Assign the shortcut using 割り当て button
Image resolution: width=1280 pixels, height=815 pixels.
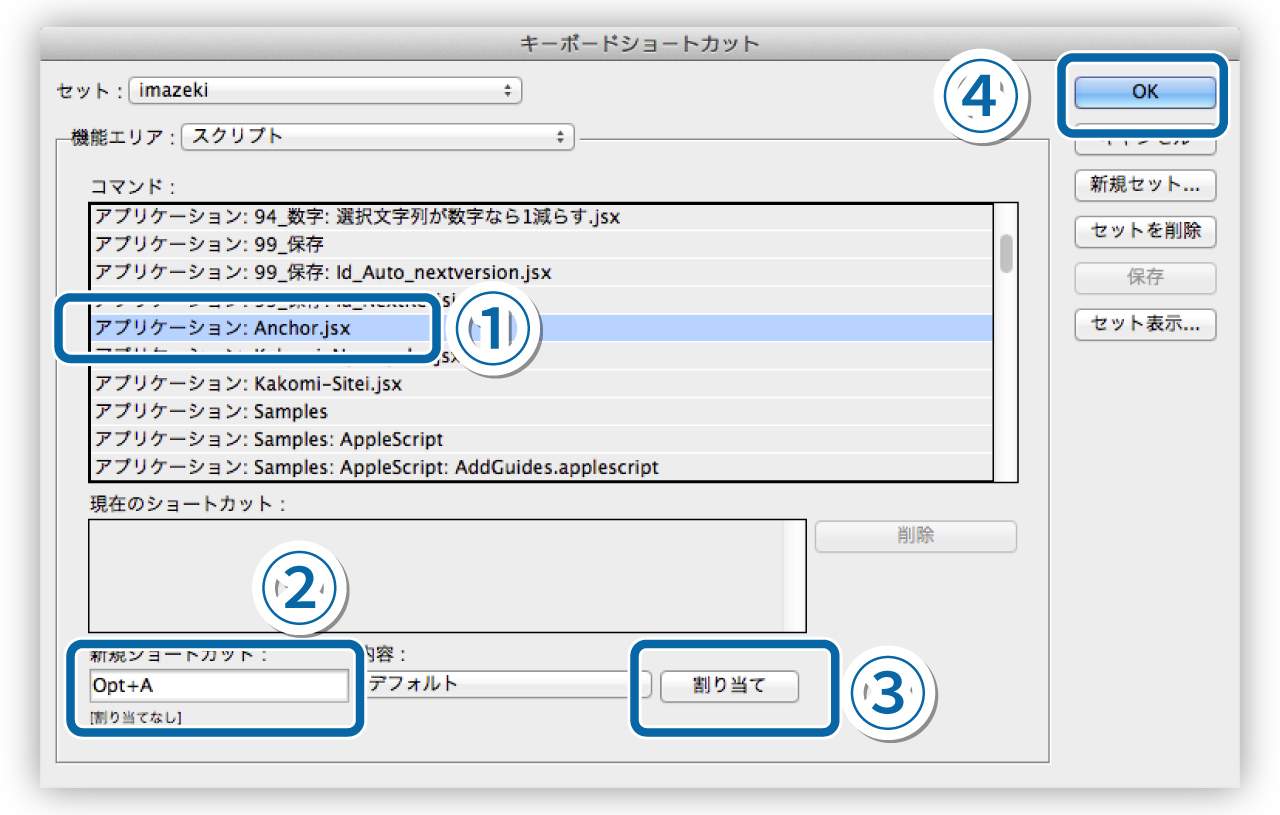point(729,687)
